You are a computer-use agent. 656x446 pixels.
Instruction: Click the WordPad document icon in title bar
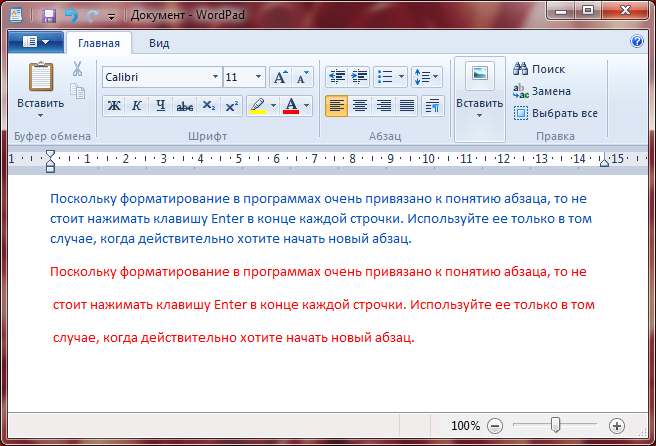pyautogui.click(x=16, y=15)
